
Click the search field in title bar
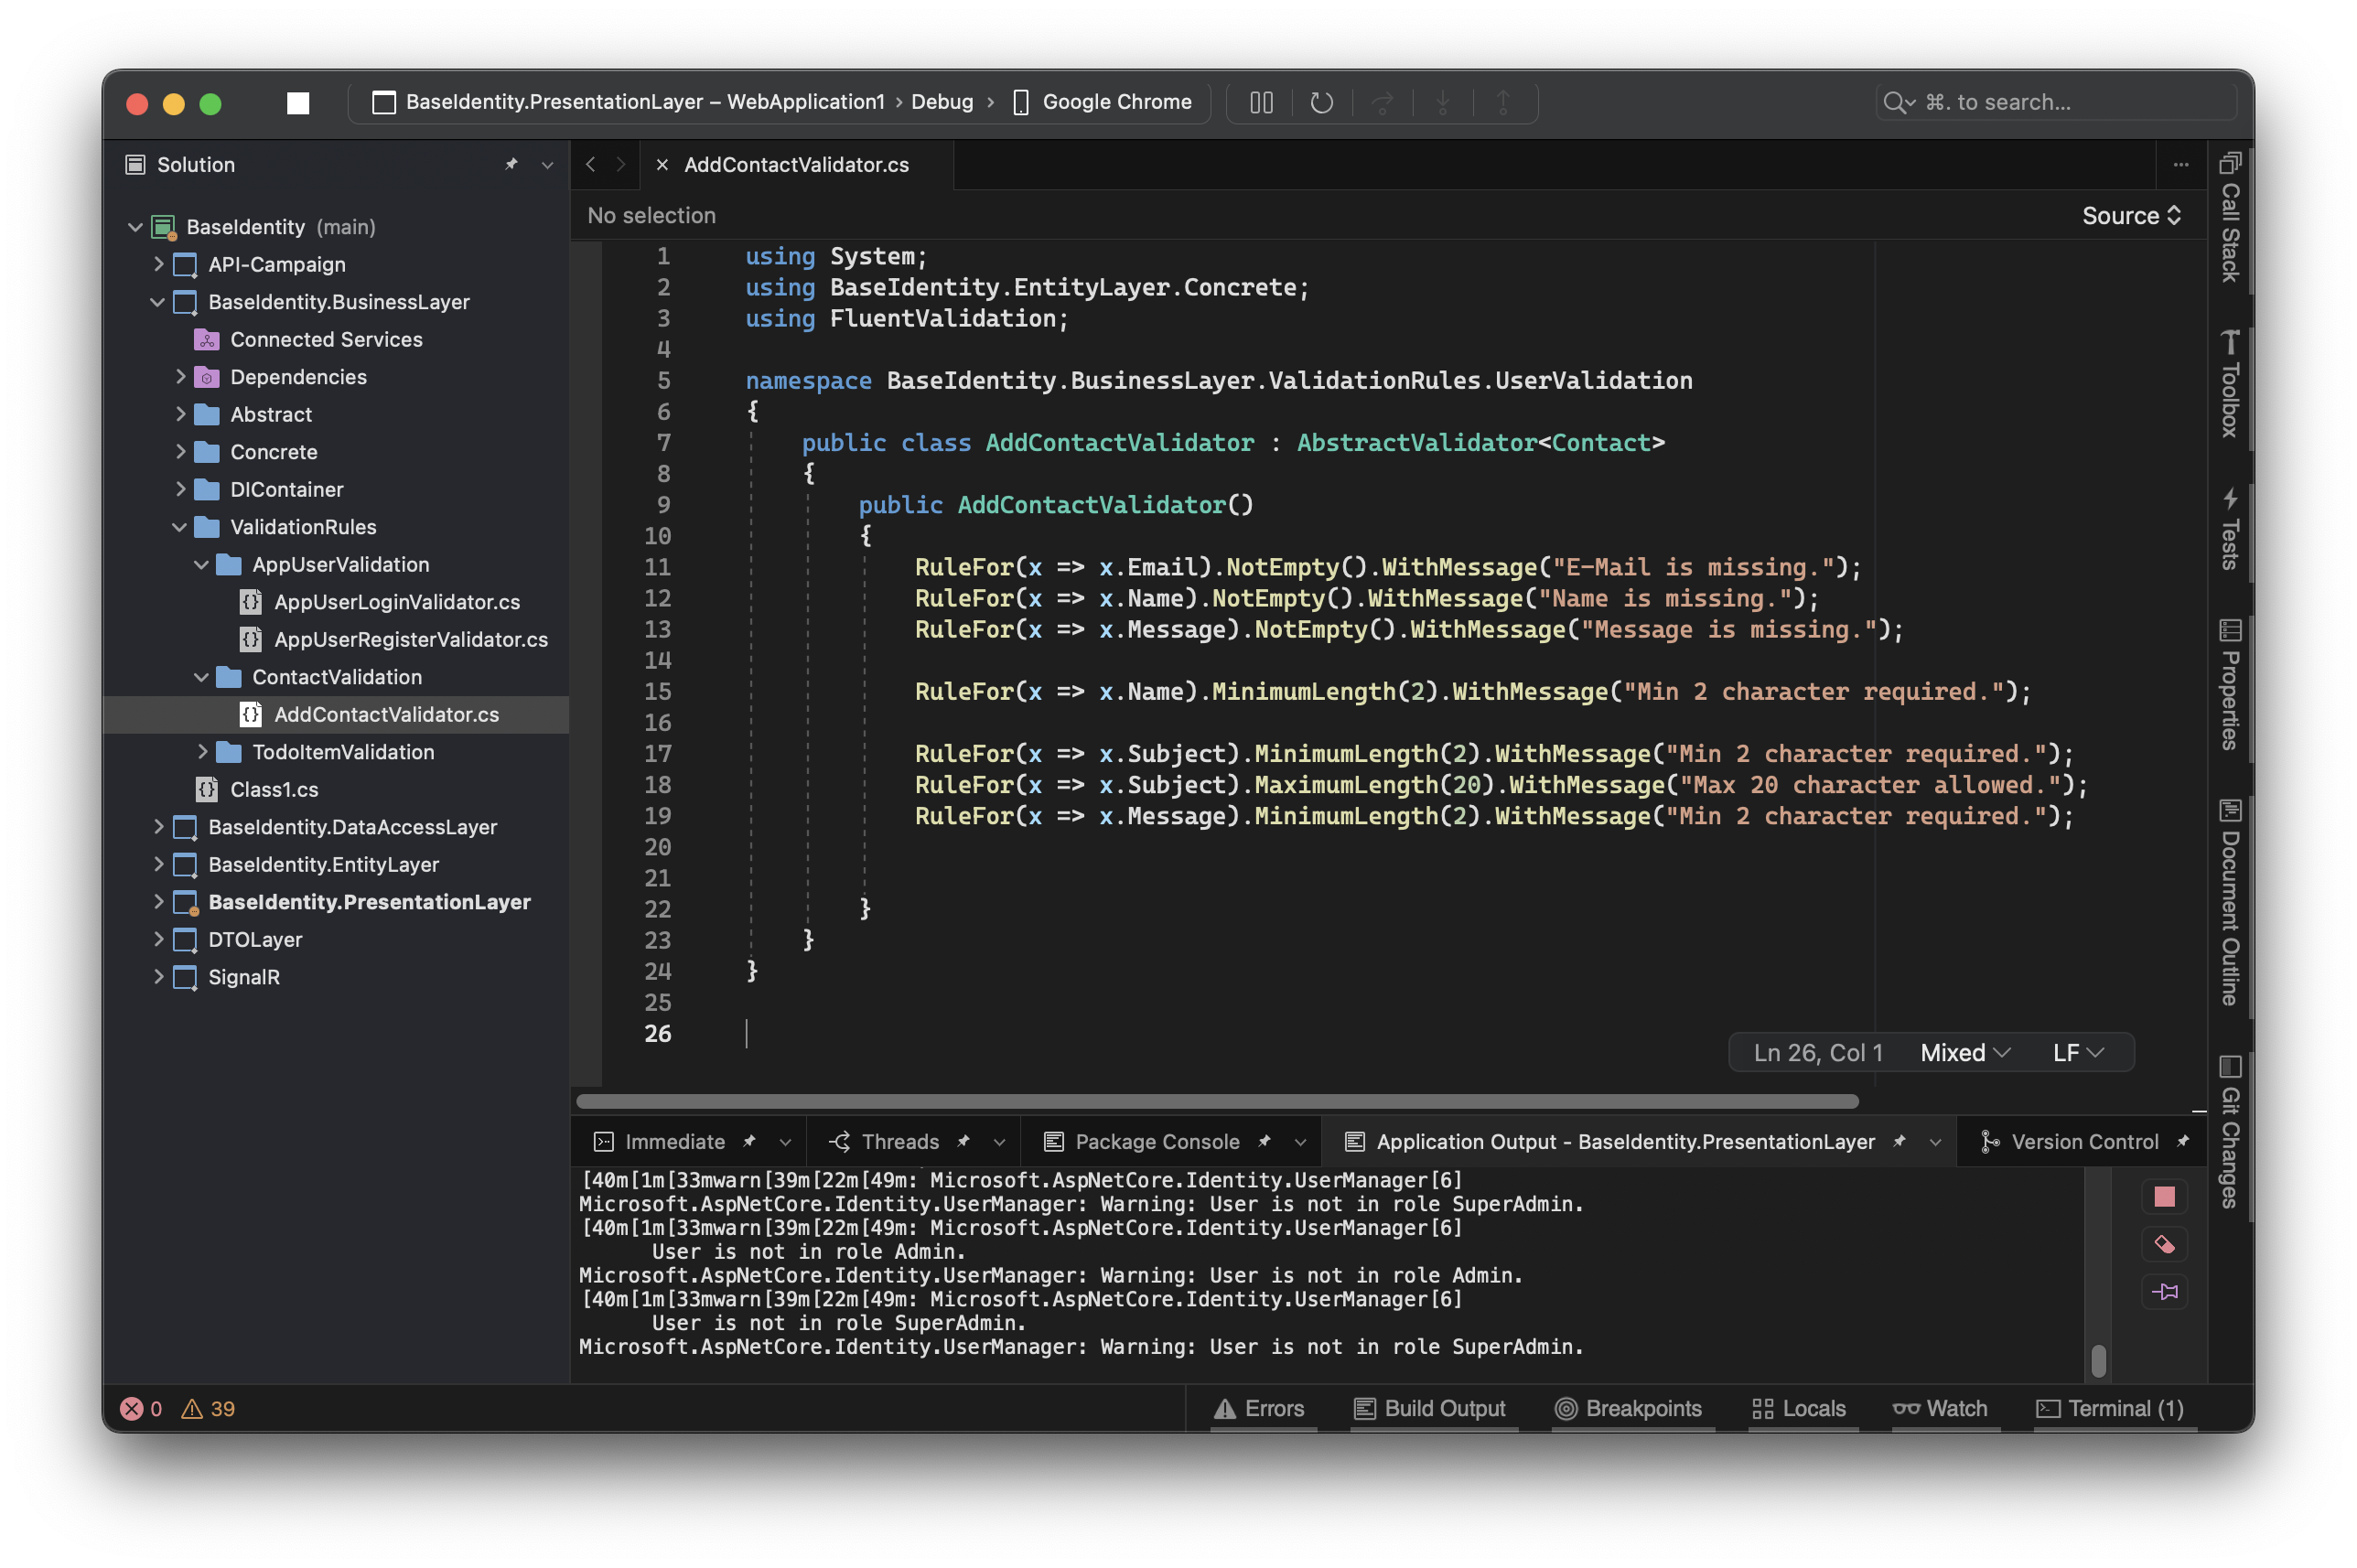pos(2055,102)
